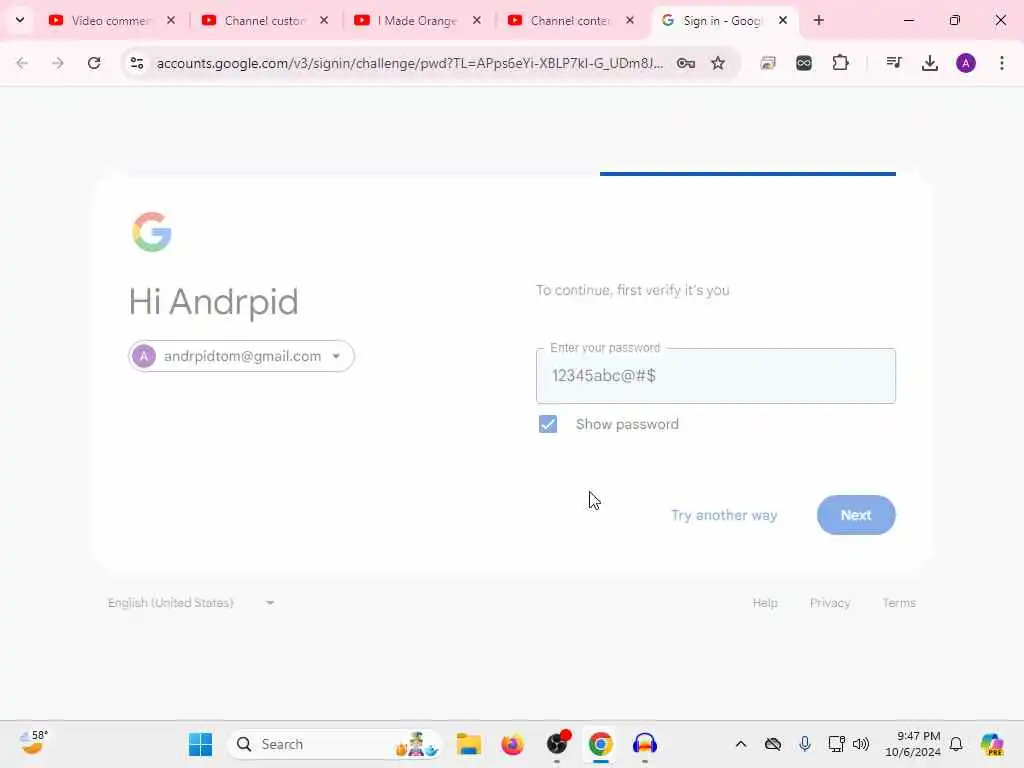The width and height of the screenshot is (1024, 768).
Task: Open the Help link
Action: [x=765, y=602]
